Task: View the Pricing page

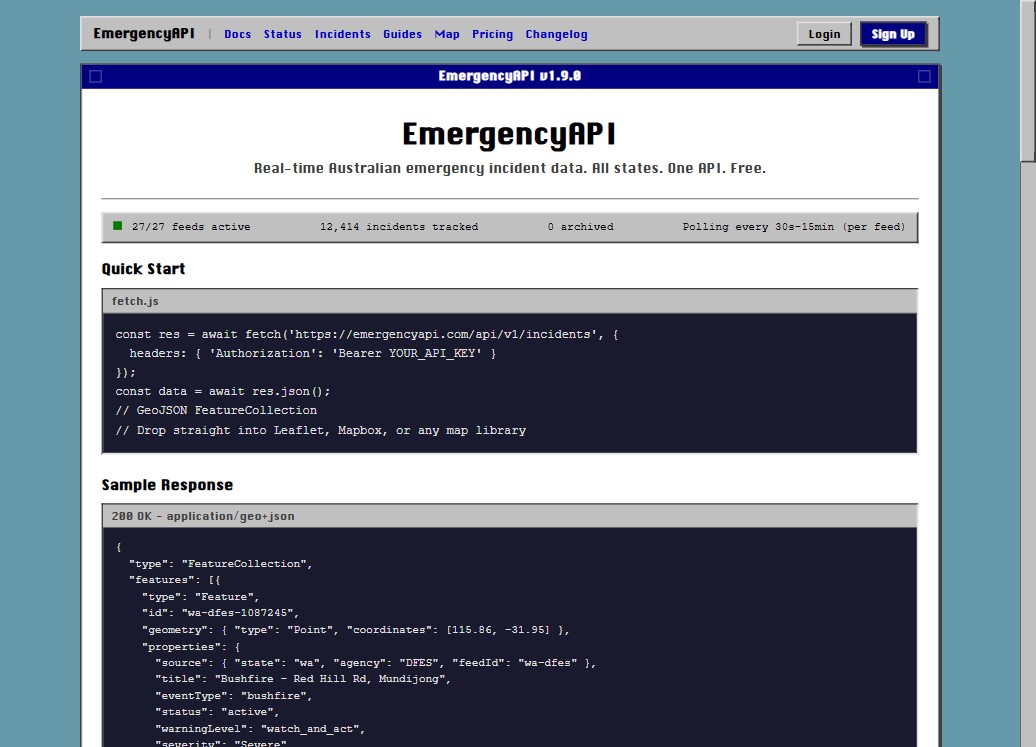Action: [x=492, y=34]
